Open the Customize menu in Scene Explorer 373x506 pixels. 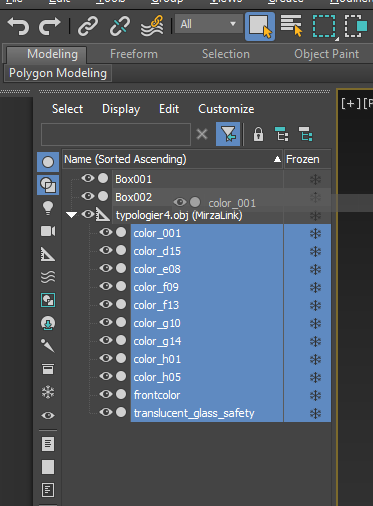click(226, 109)
